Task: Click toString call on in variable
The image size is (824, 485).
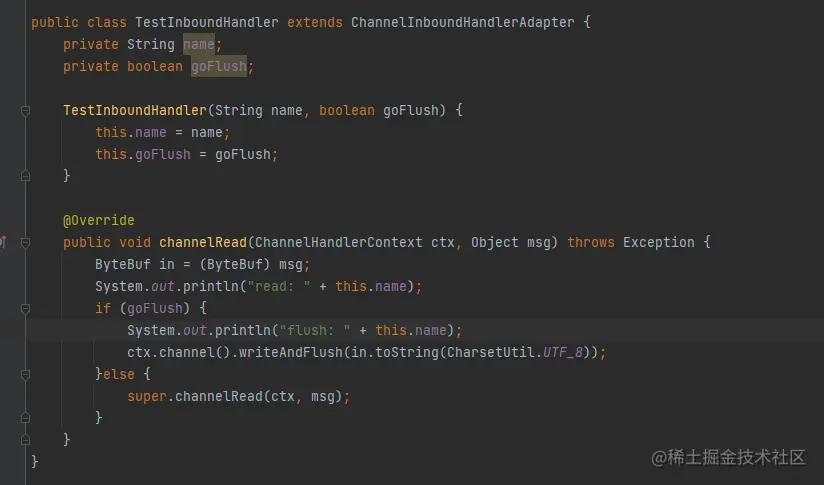Action: tap(406, 353)
